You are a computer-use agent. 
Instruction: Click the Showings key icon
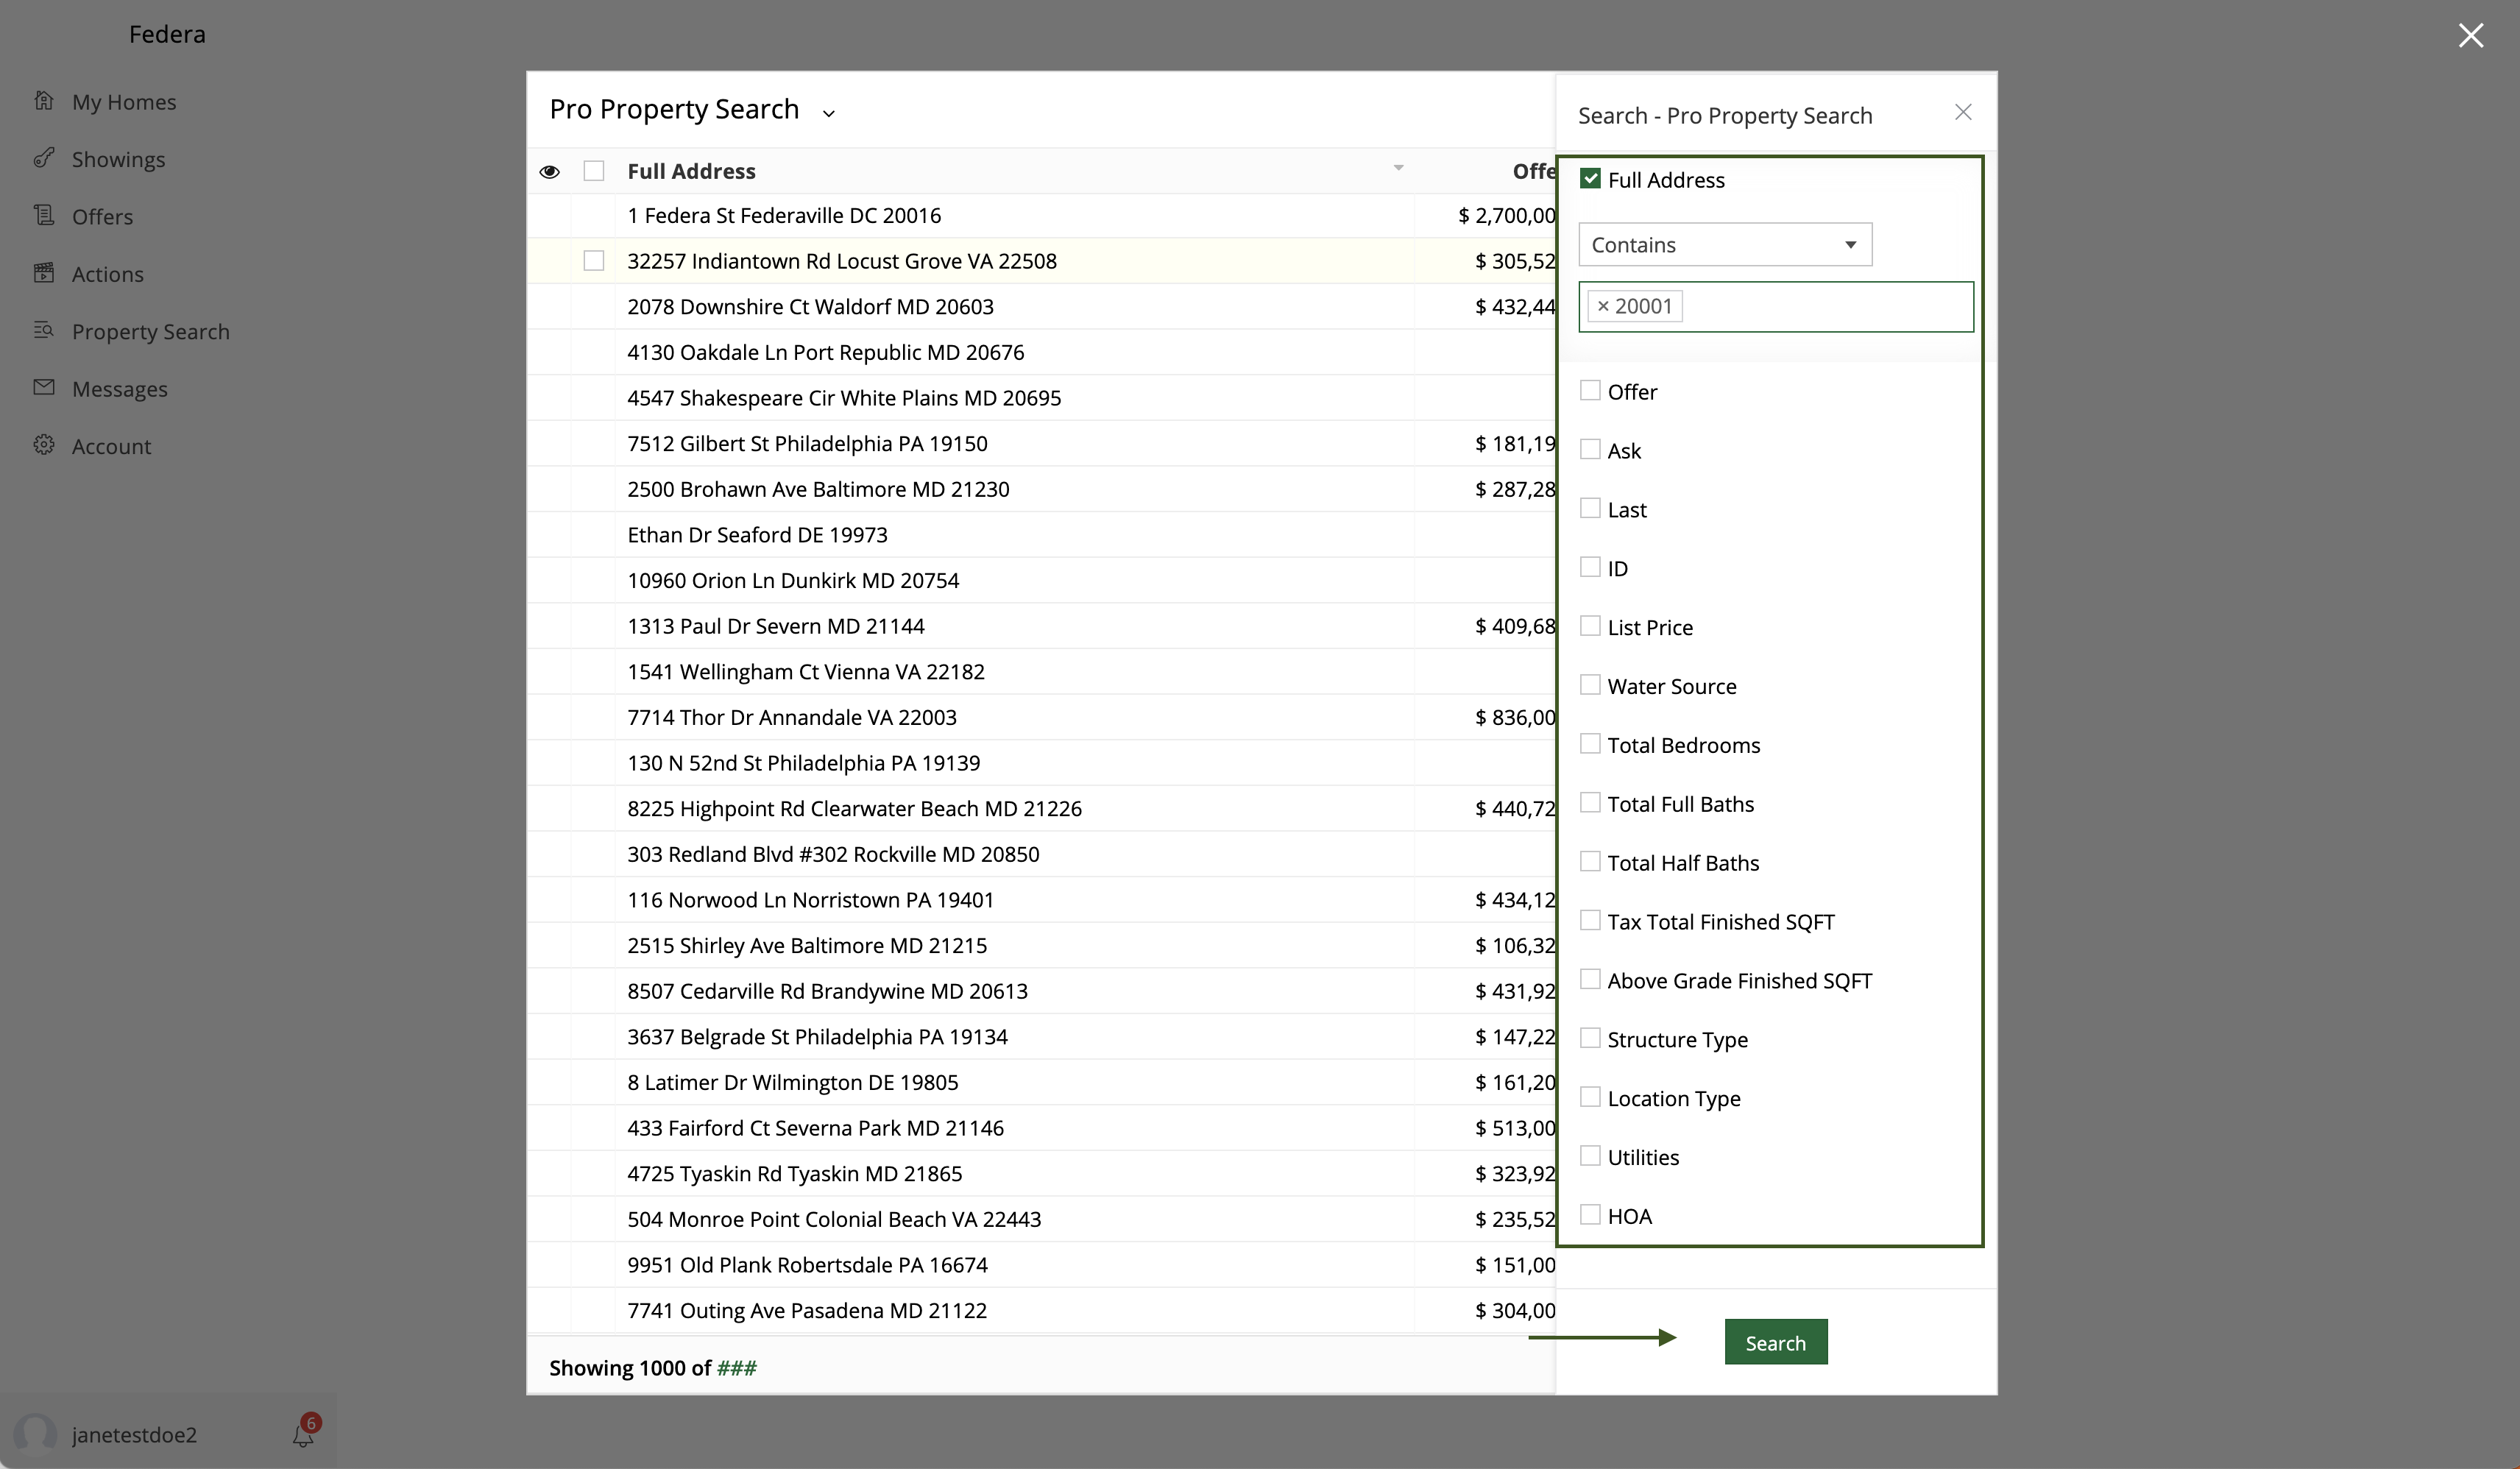(x=43, y=158)
